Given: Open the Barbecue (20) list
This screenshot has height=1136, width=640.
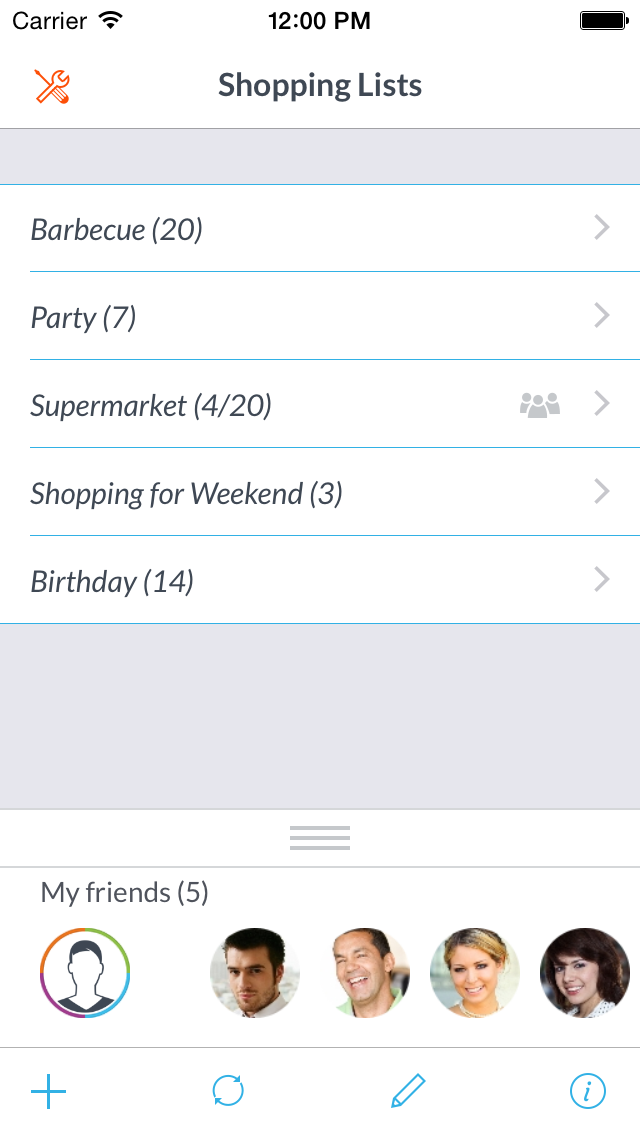Looking at the screenshot, I should 117,230.
